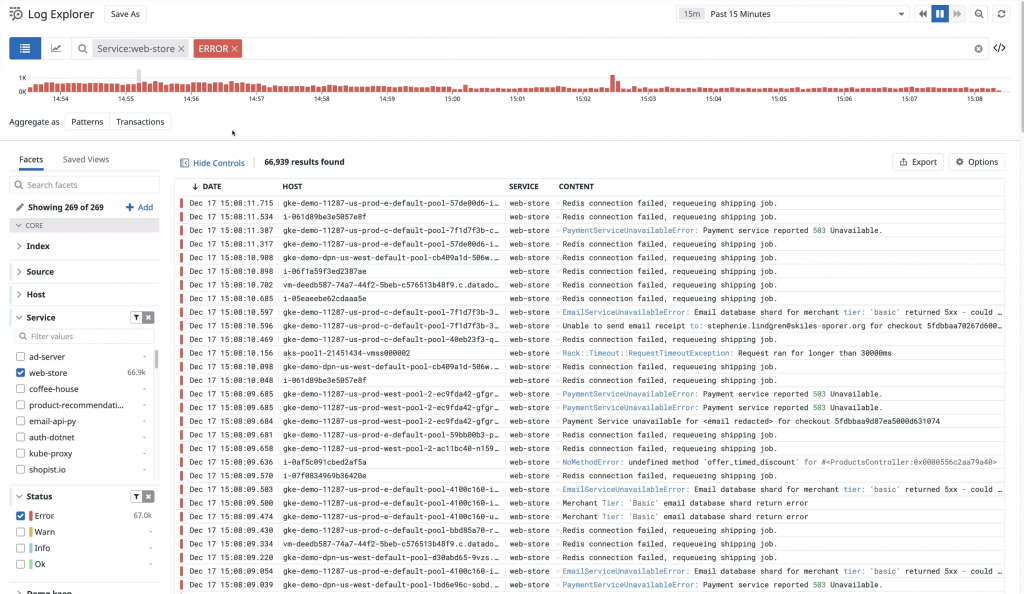Clear the search query with the circular x icon
Image resolution: width=1024 pixels, height=594 pixels.
[x=980, y=46]
